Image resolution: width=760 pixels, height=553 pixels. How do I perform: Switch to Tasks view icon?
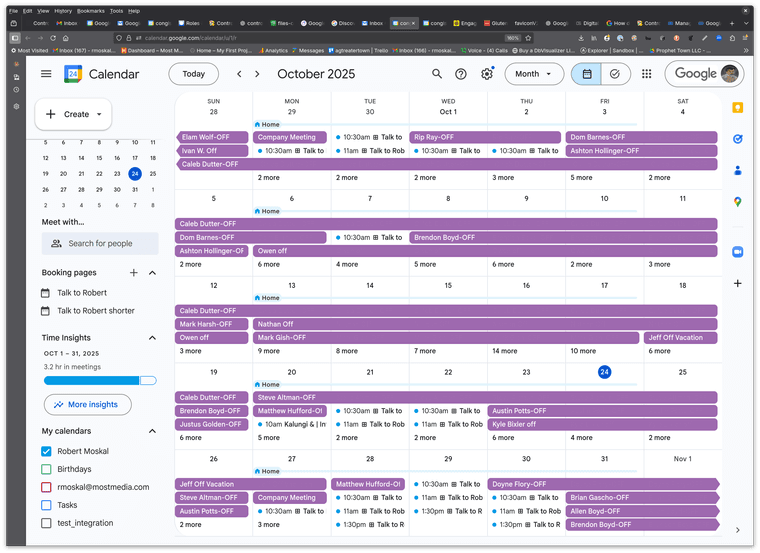click(614, 74)
